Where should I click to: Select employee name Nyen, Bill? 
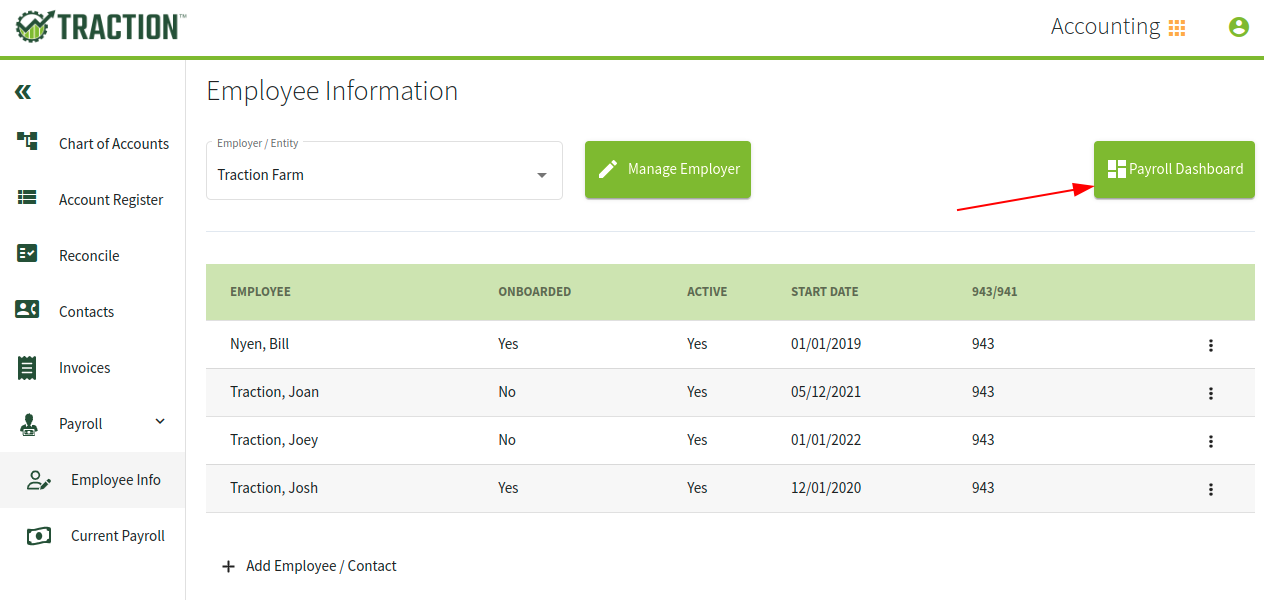point(259,344)
